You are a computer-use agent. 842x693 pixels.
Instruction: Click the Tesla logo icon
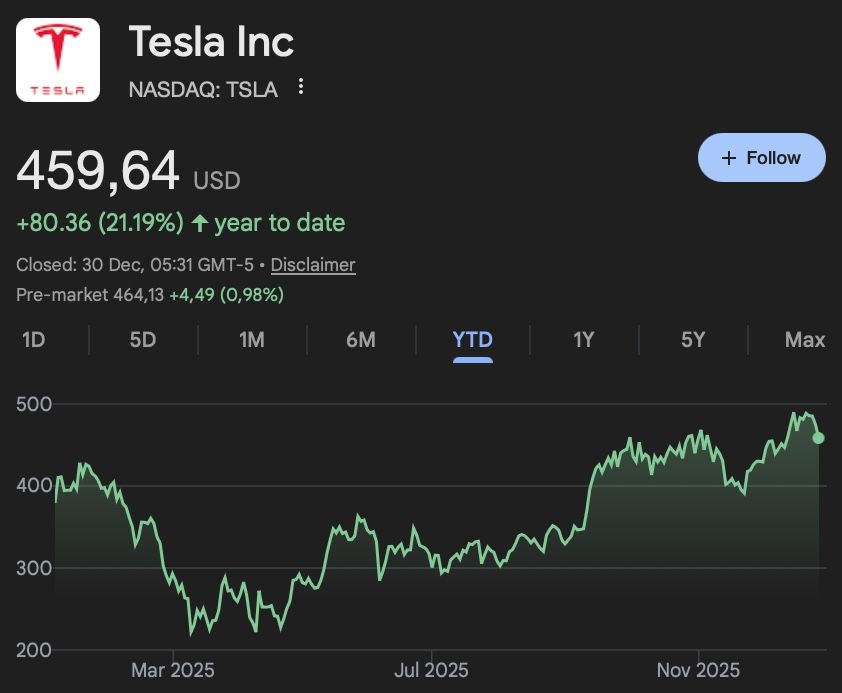point(57,60)
